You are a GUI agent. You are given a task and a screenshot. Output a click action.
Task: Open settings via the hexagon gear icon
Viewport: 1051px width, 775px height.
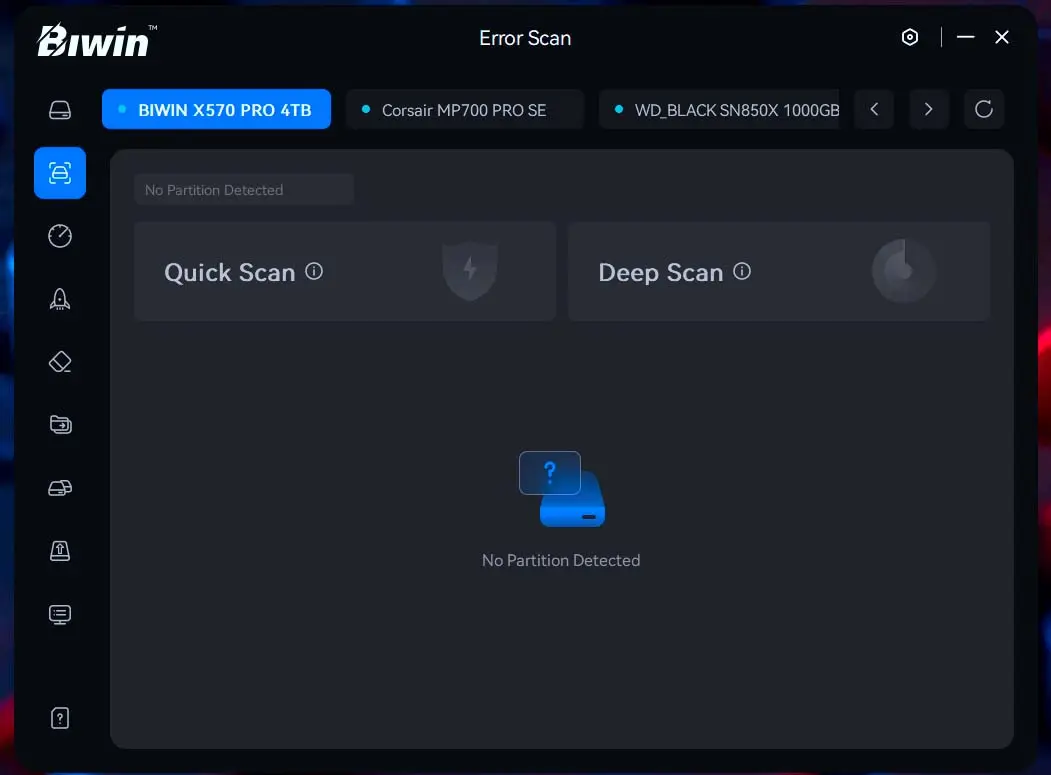pyautogui.click(x=910, y=38)
